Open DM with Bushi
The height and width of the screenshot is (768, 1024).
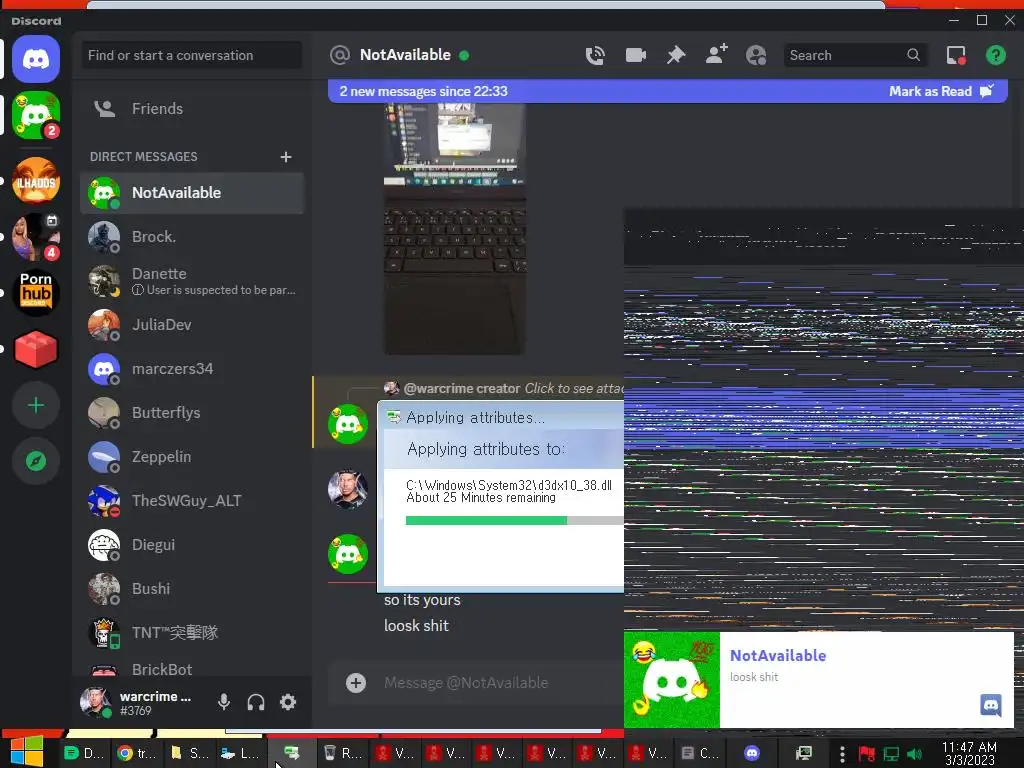click(191, 588)
